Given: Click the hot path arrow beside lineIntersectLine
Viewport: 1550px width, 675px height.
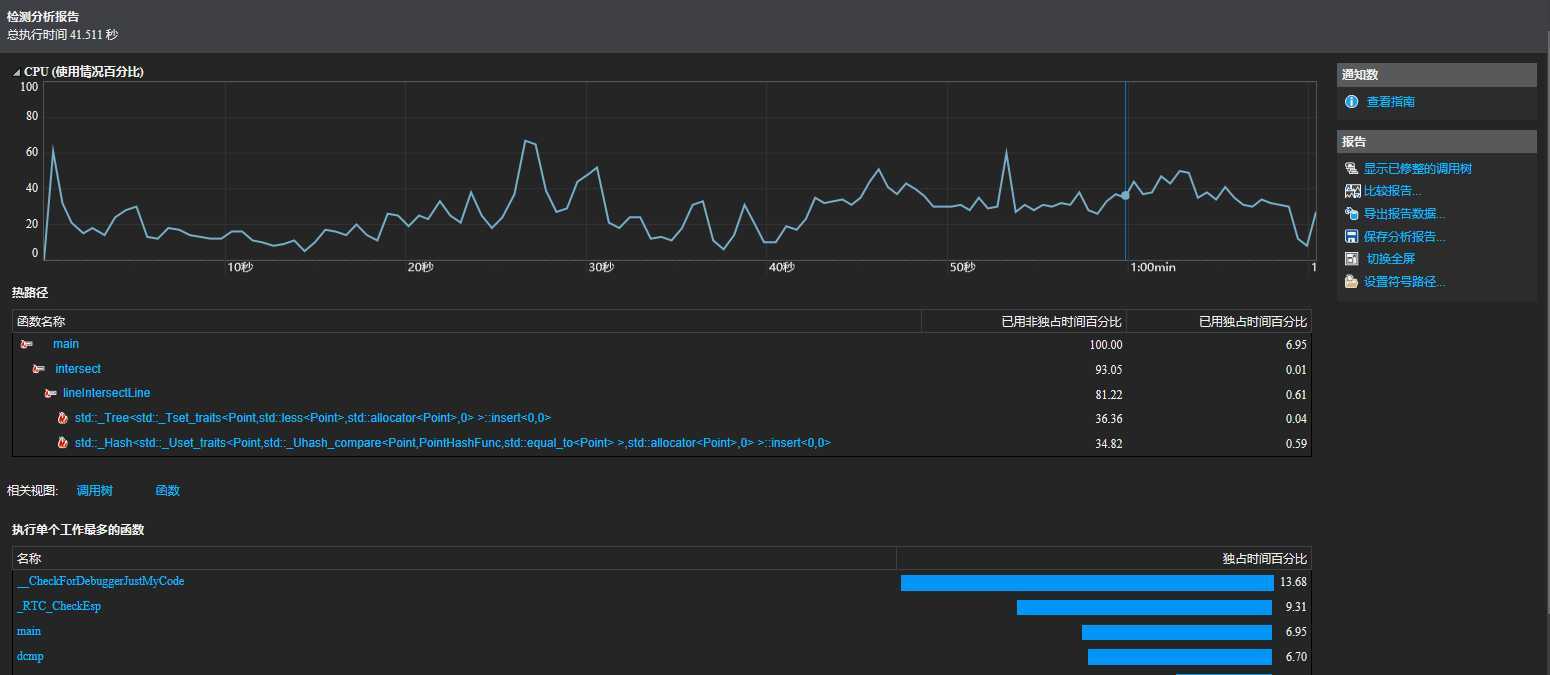Looking at the screenshot, I should click(x=50, y=393).
